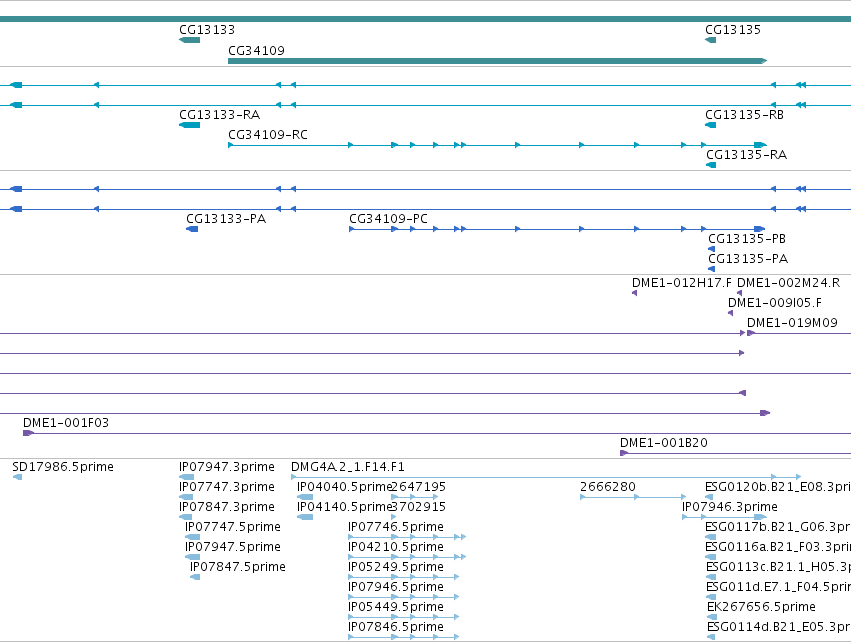Click the SD17986.5prime arrow glyph

[x=17, y=477]
